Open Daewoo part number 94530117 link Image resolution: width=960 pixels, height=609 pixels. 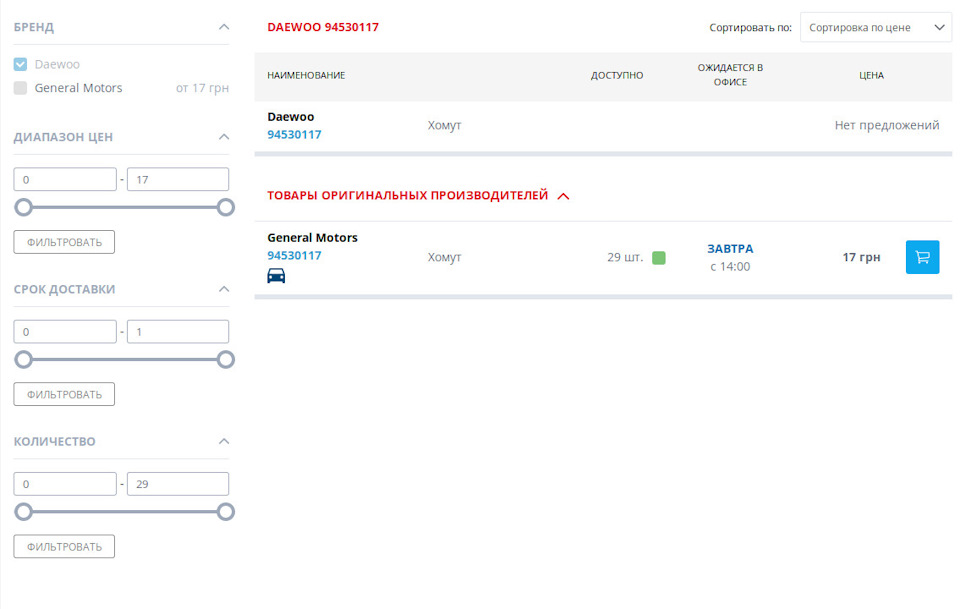pyautogui.click(x=294, y=135)
